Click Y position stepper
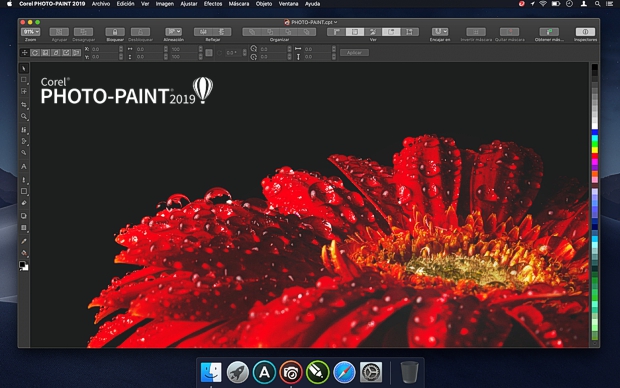Image resolution: width=620 pixels, height=388 pixels. pos(121,57)
